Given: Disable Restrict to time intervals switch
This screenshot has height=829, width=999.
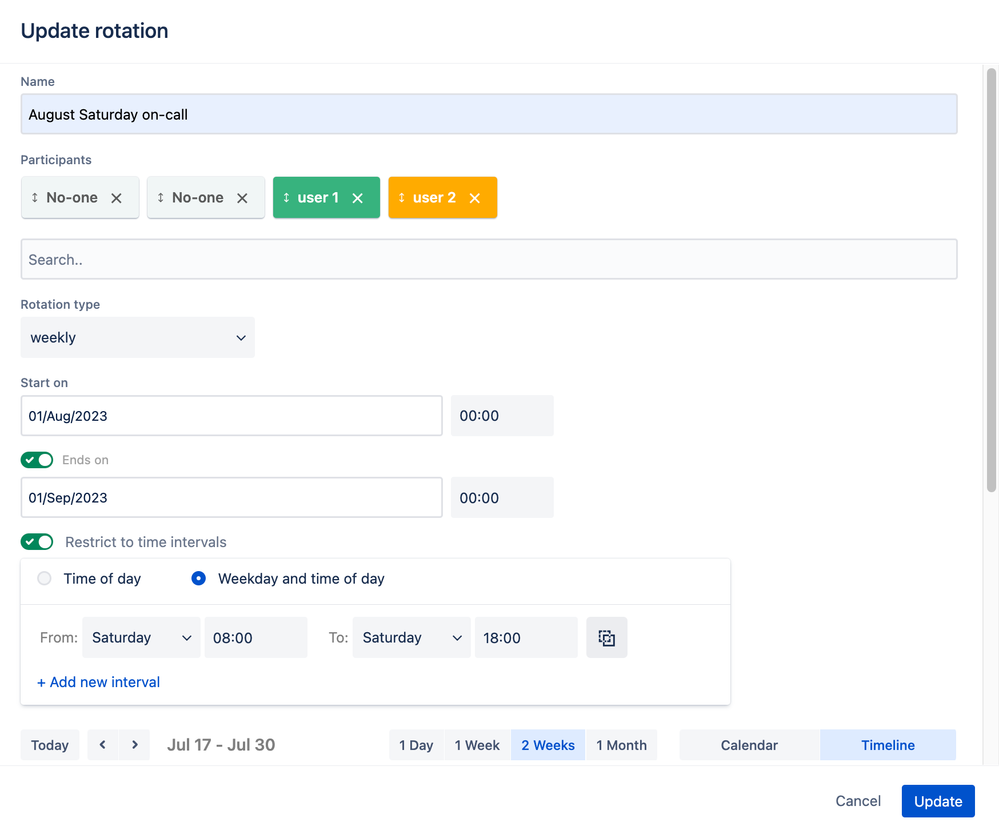Looking at the screenshot, I should [37, 542].
